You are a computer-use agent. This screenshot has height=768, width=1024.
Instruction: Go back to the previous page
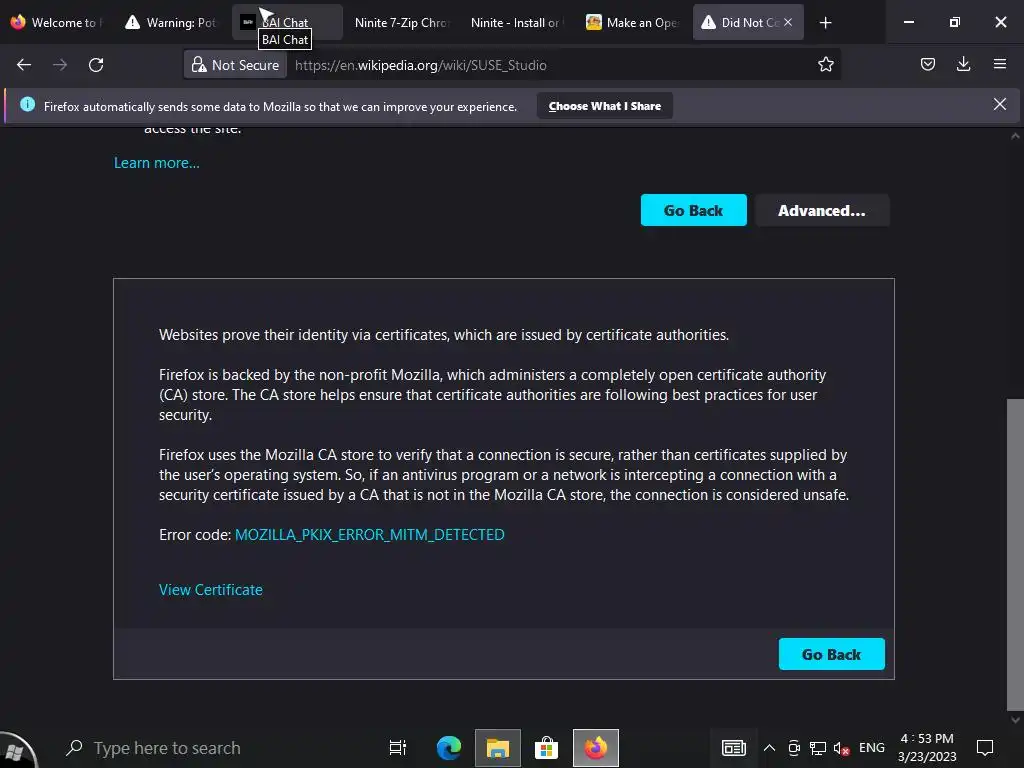(x=24, y=65)
